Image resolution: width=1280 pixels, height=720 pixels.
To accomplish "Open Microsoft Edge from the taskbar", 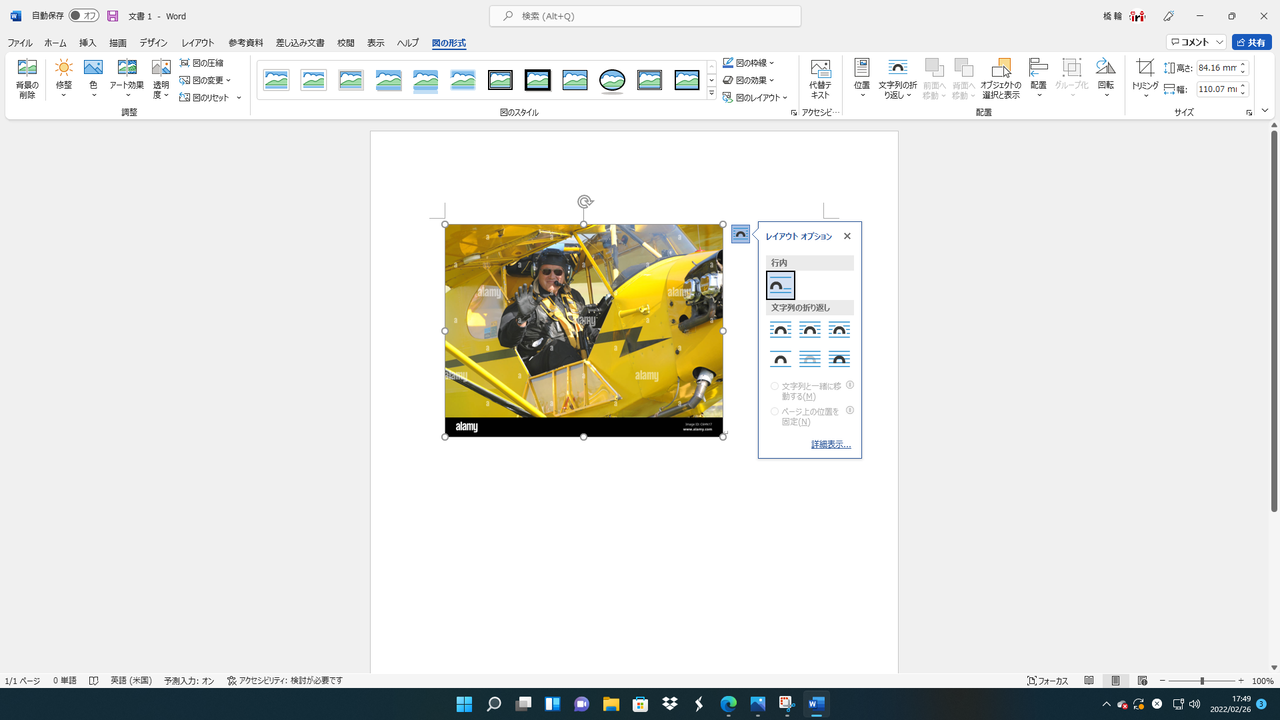I will [x=728, y=704].
